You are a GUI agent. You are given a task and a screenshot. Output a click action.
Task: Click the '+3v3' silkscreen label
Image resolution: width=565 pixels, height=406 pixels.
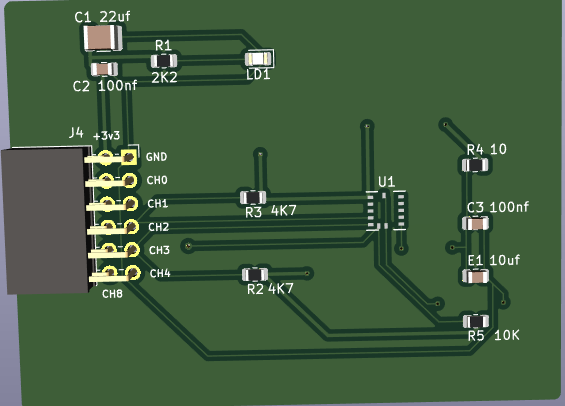pyautogui.click(x=106, y=136)
